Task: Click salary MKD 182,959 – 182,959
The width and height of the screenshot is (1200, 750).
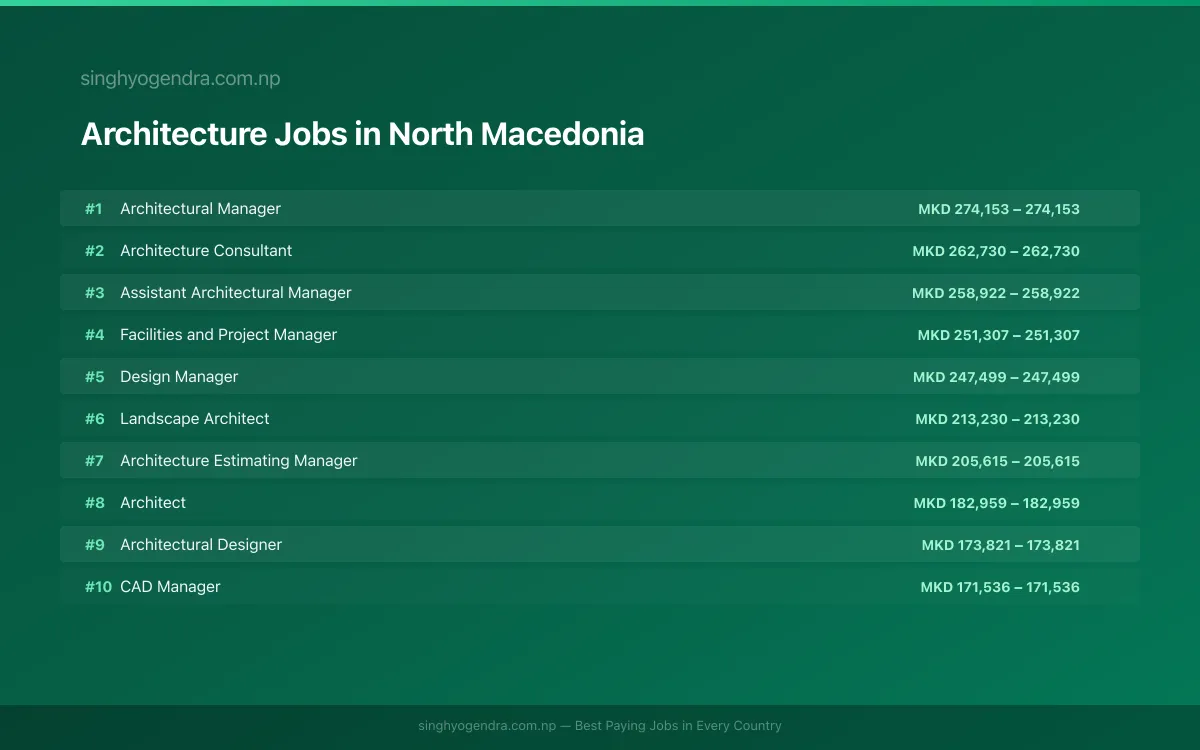Action: pos(996,503)
